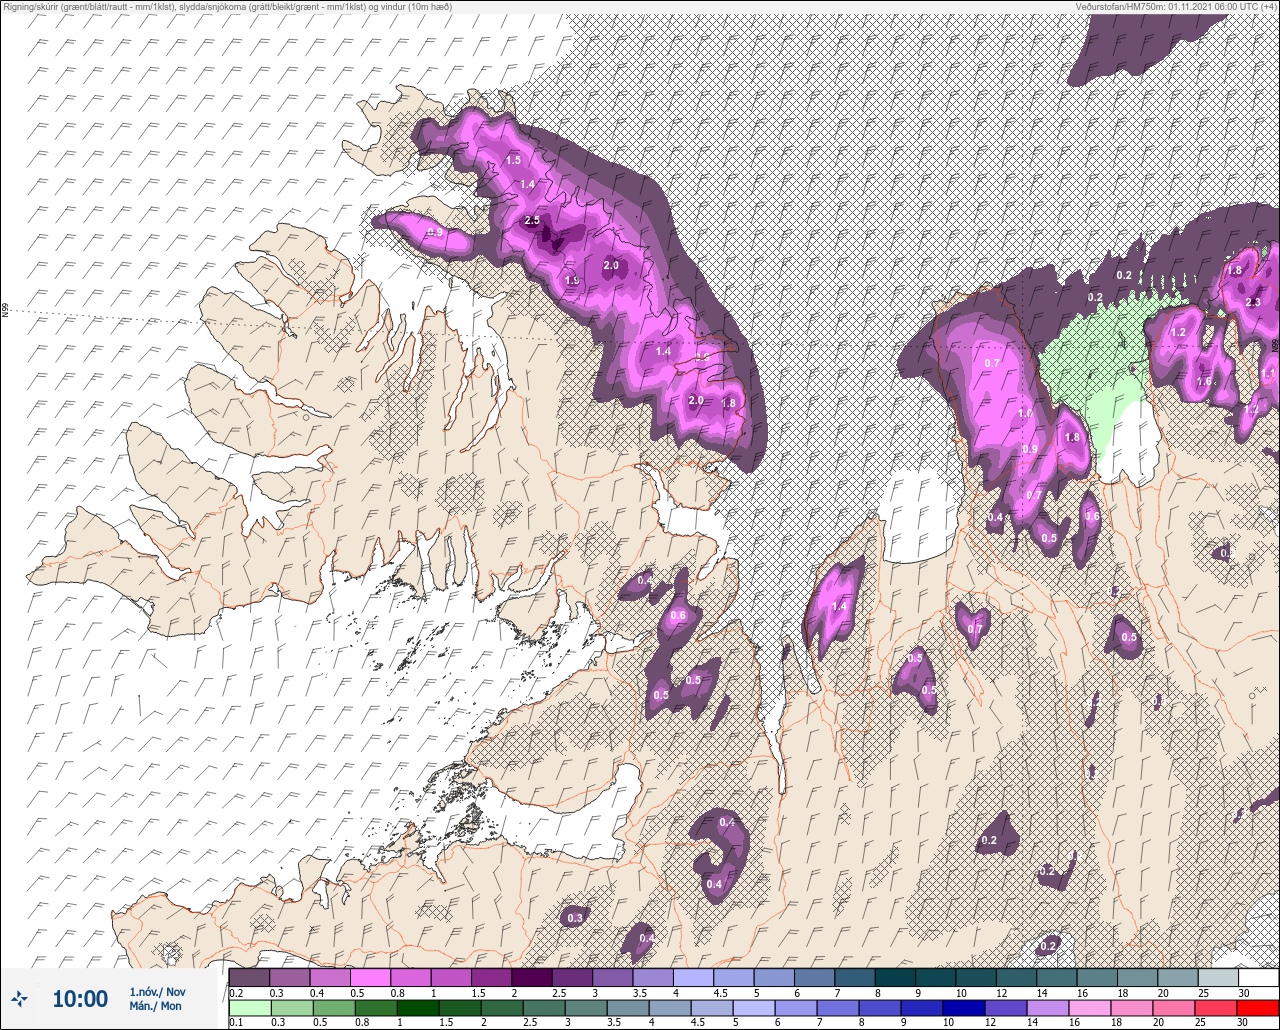Click the 10:00 forecast time label
Viewport: 1280px width, 1030px height.
80,999
